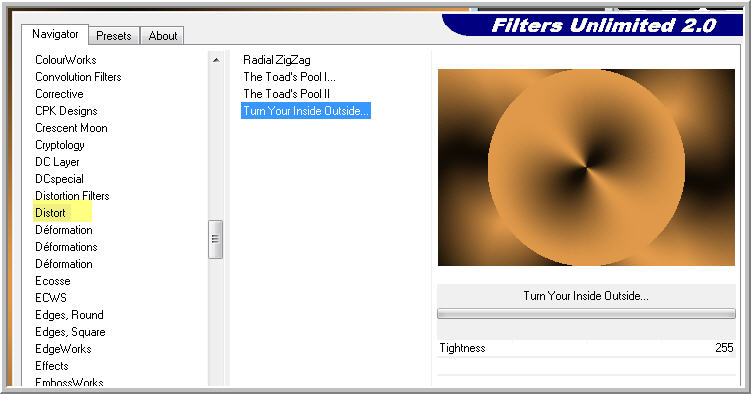Select the Distort filter category
The height and width of the screenshot is (394, 751).
50,213
